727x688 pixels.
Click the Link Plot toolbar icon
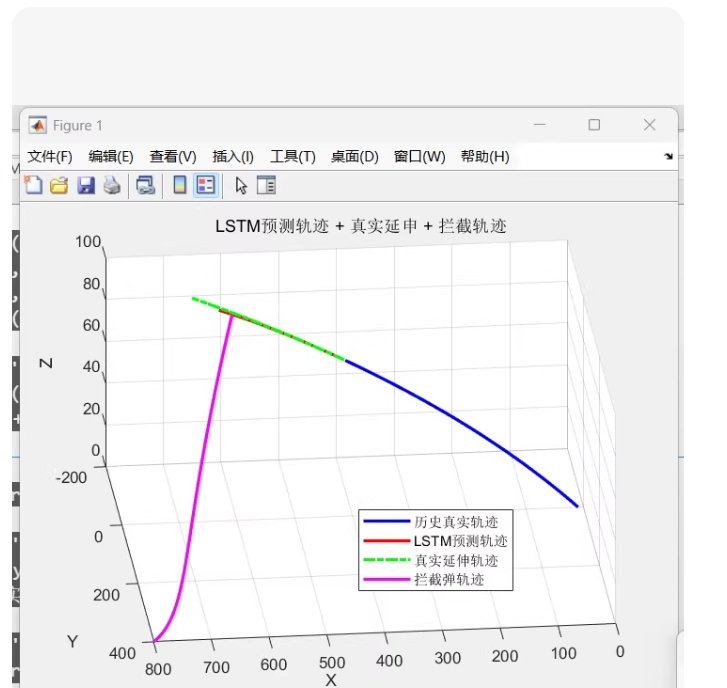pos(145,185)
